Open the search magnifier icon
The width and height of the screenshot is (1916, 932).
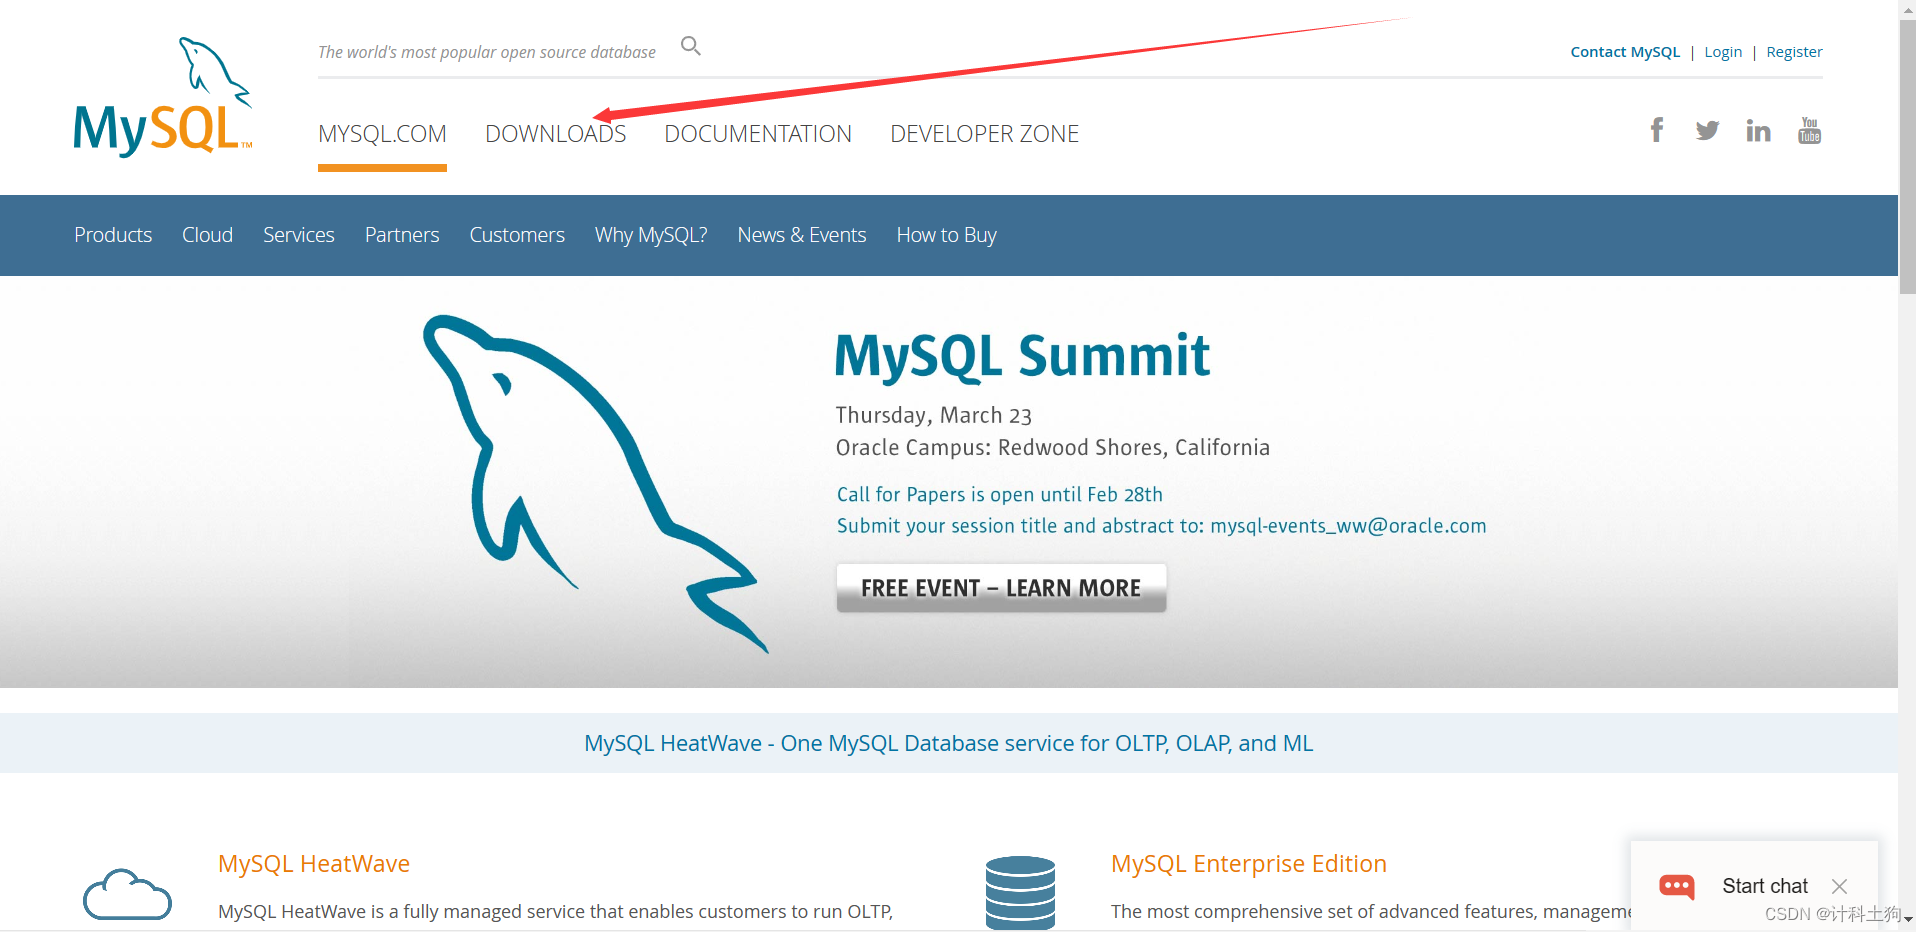point(691,46)
